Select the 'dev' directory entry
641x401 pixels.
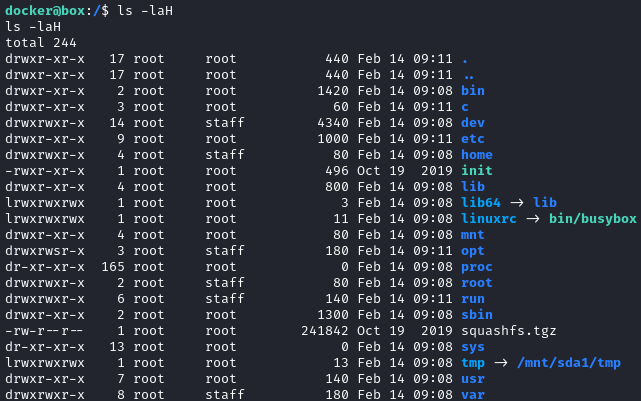(x=473, y=123)
